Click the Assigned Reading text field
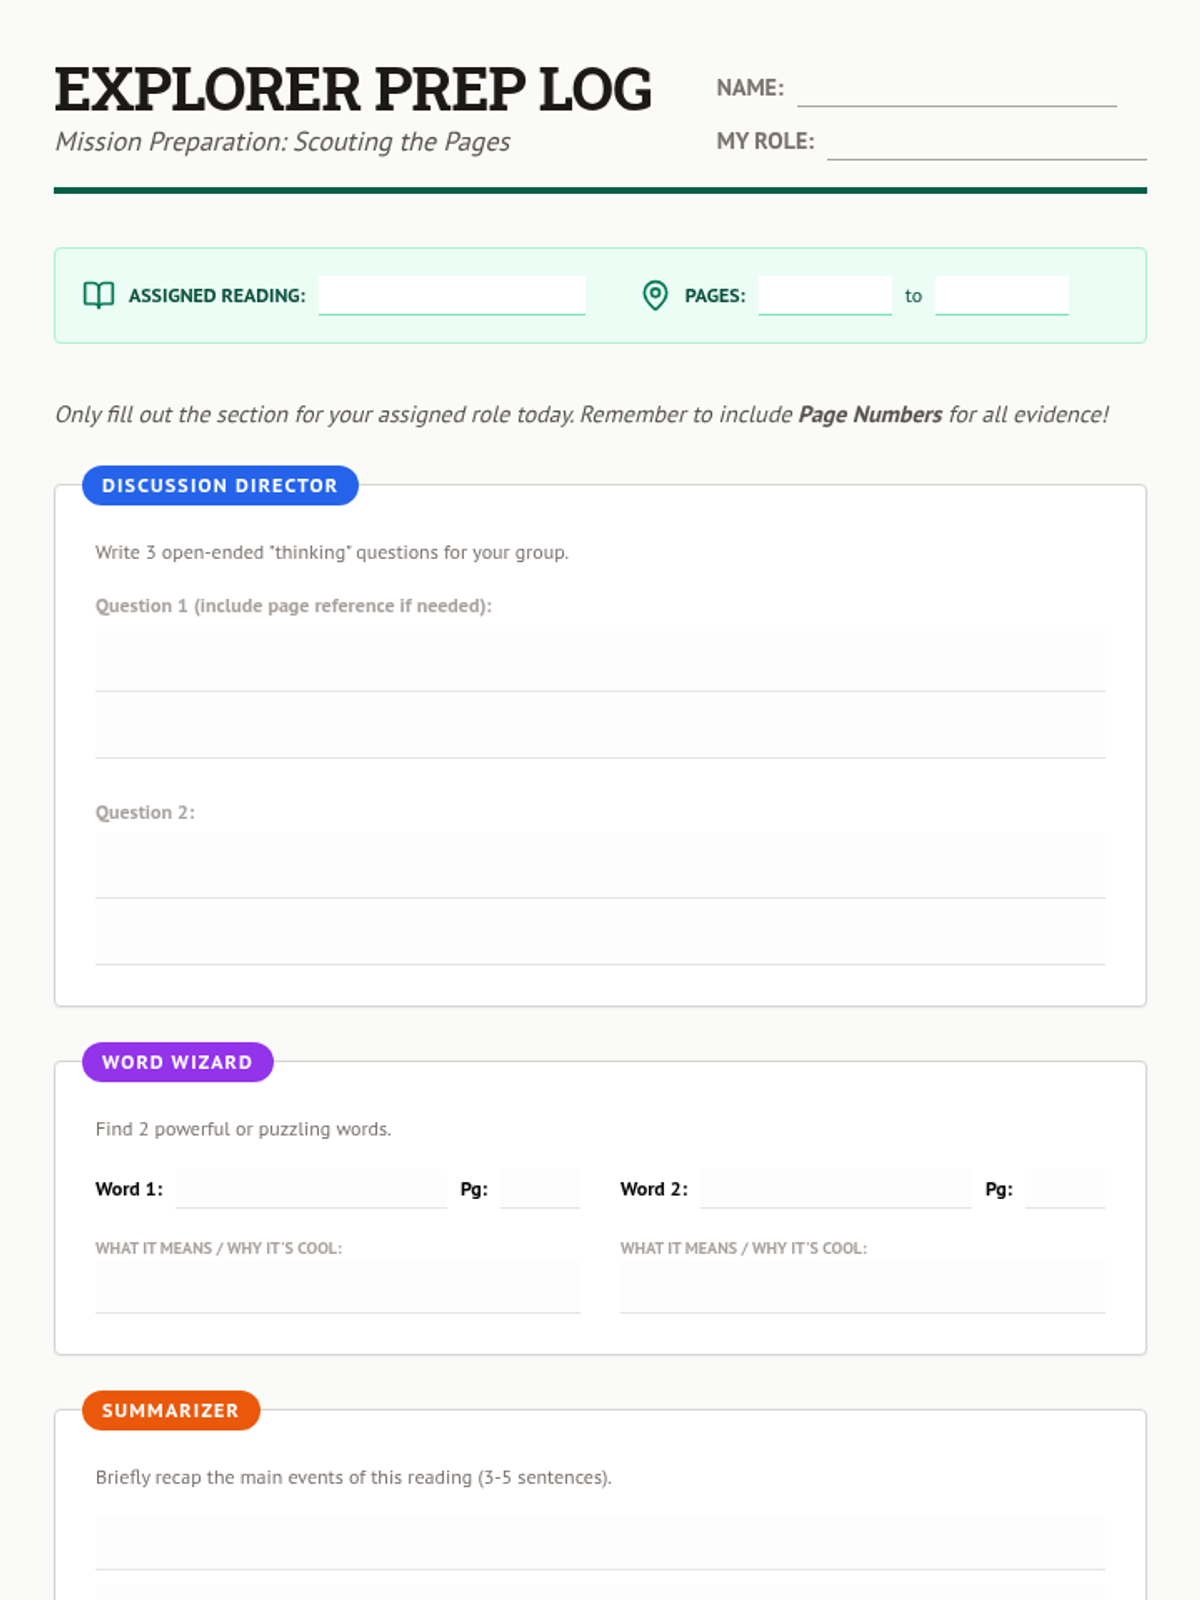The image size is (1200, 1600). tap(451, 295)
